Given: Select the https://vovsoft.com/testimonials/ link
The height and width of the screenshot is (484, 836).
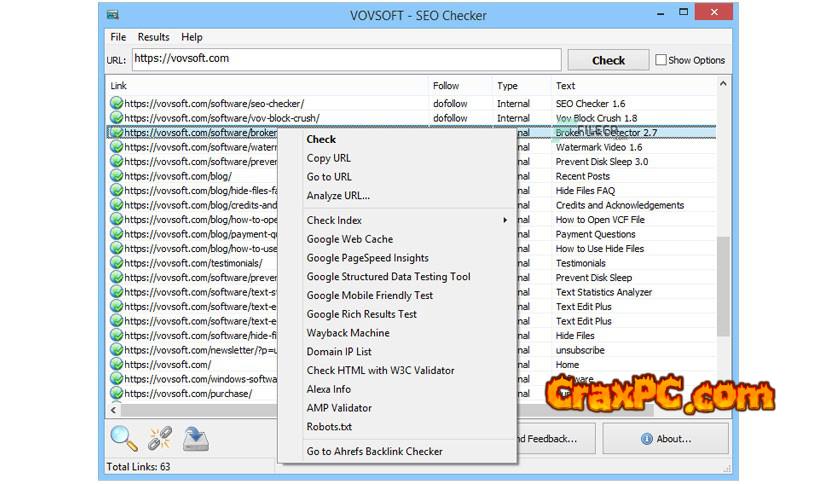Looking at the screenshot, I should coord(193,263).
